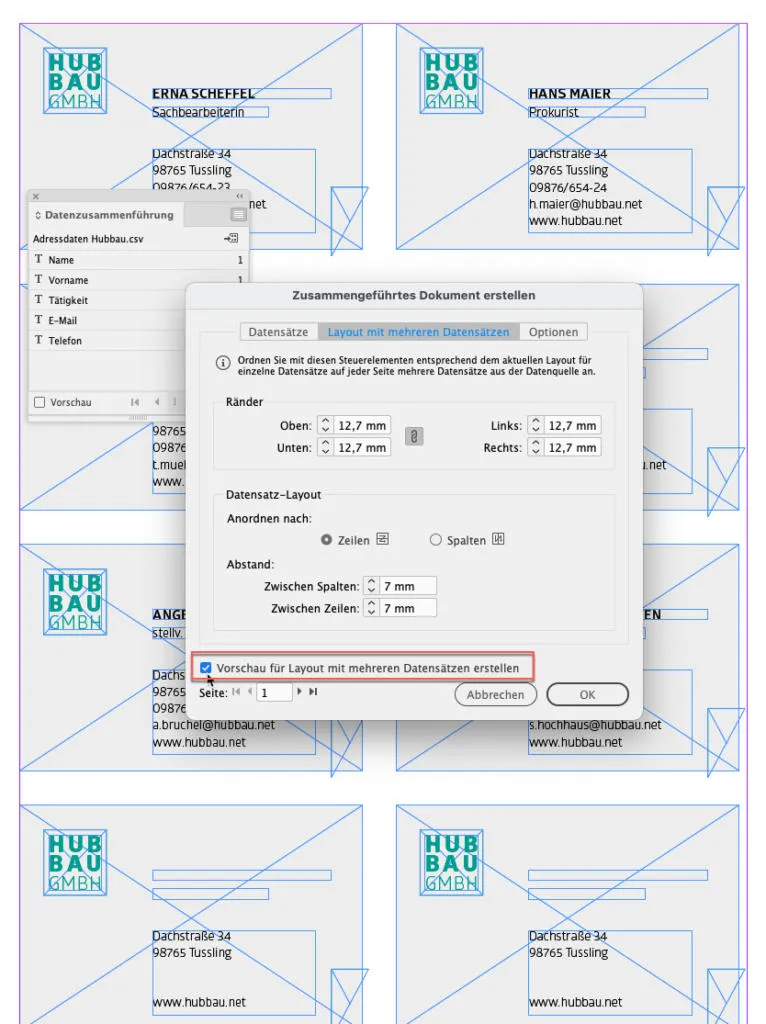Enable the Vorschau checkbox in the panel

[x=39, y=402]
